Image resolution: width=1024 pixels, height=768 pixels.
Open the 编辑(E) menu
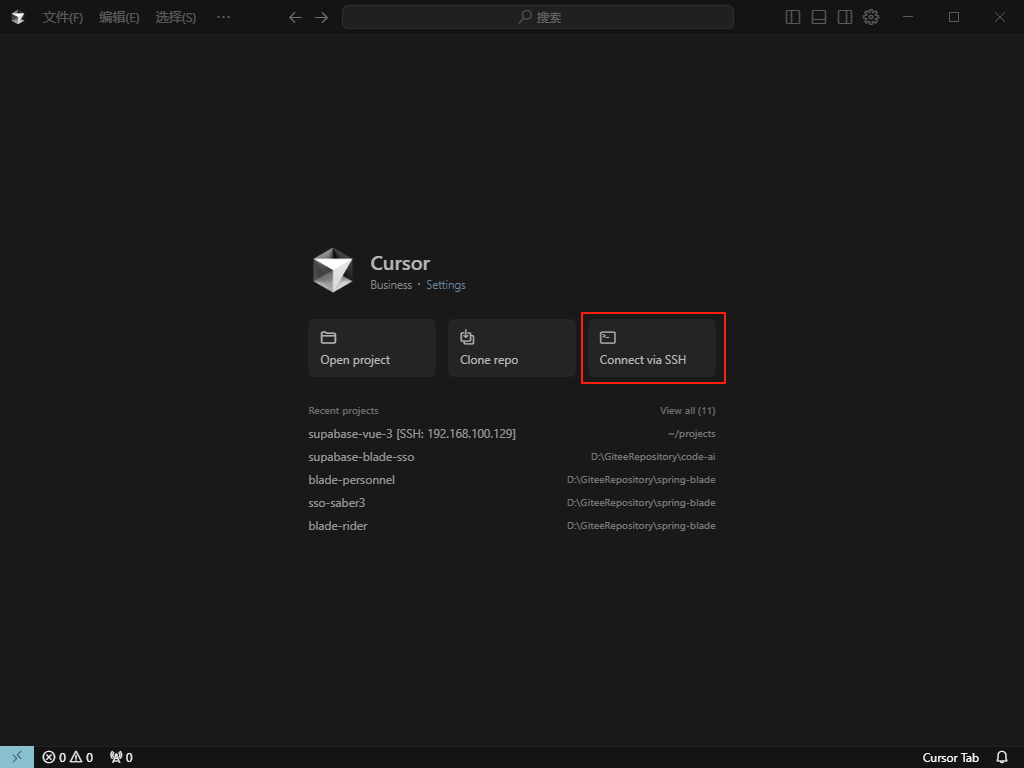click(x=119, y=17)
